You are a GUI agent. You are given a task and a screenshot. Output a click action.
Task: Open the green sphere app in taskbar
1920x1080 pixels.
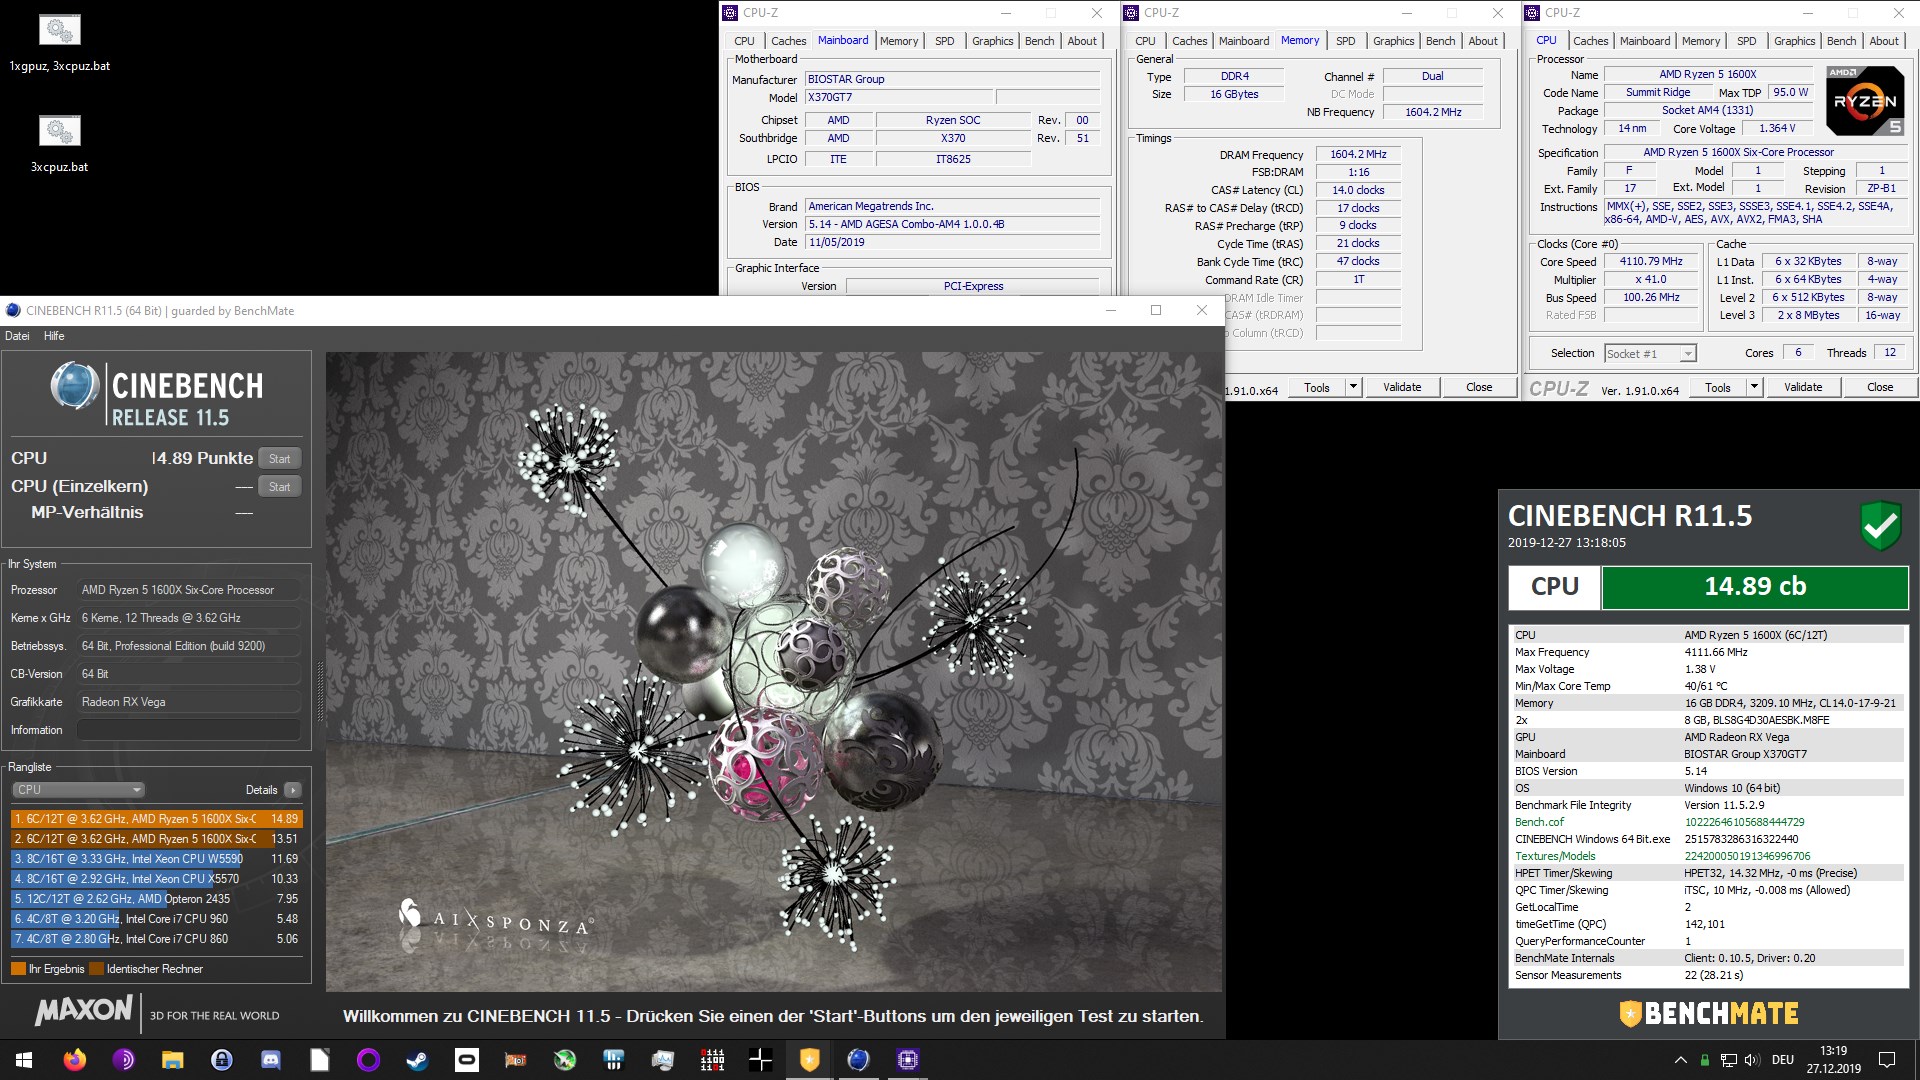(x=565, y=1060)
